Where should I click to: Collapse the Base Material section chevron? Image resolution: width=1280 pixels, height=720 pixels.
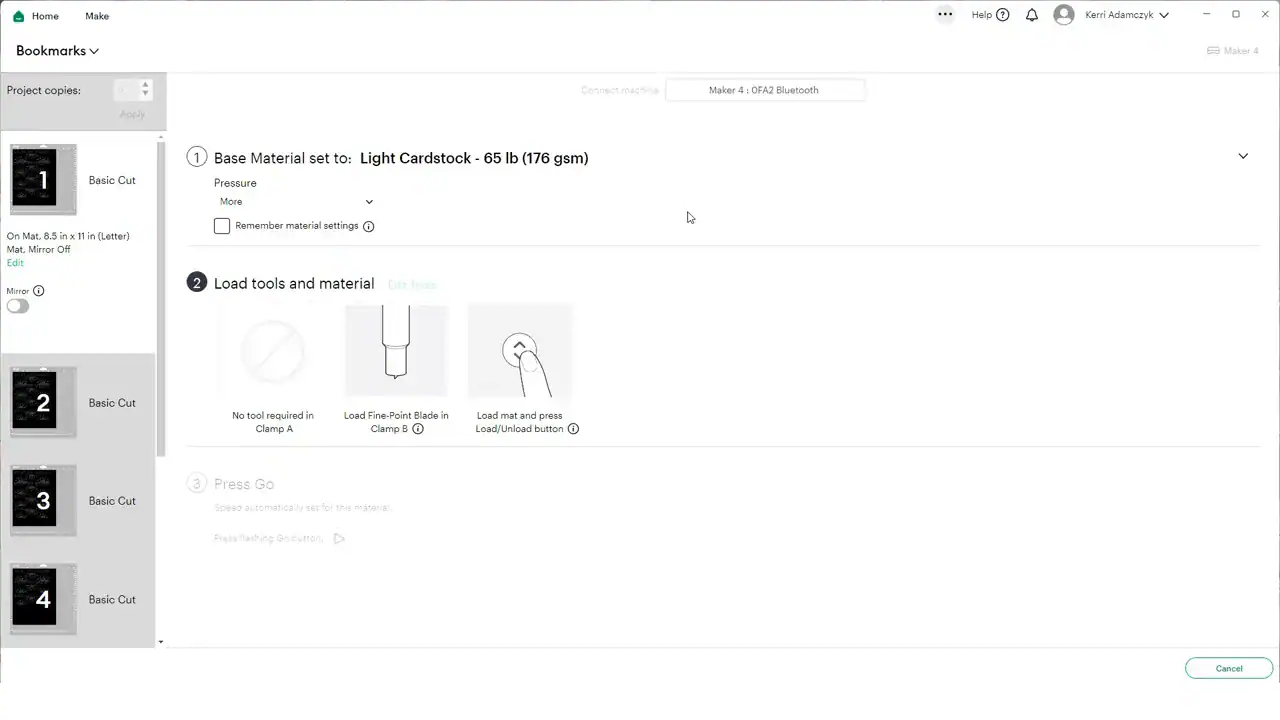click(1243, 156)
